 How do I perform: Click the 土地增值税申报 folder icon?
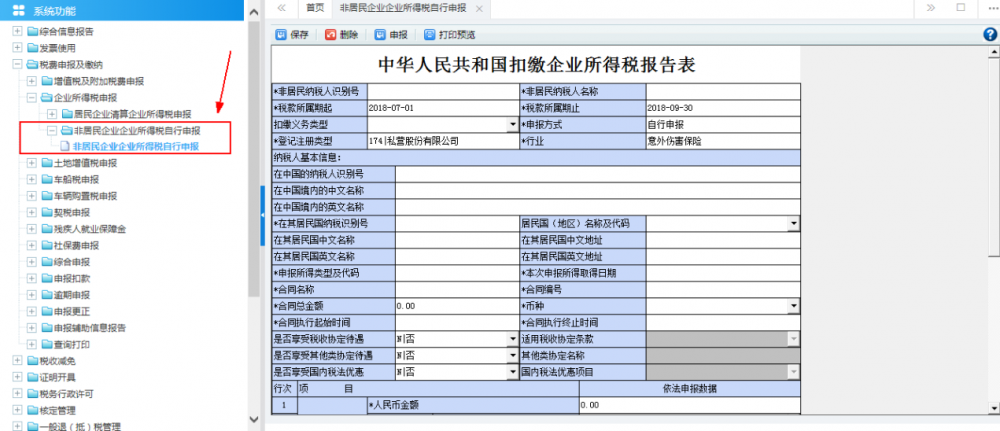[x=47, y=163]
